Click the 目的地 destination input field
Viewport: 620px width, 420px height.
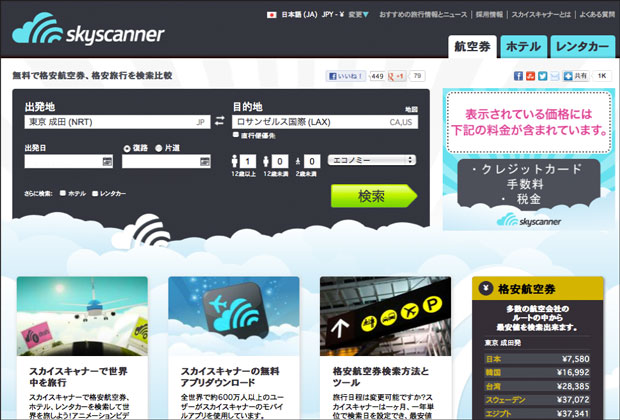(x=325, y=122)
